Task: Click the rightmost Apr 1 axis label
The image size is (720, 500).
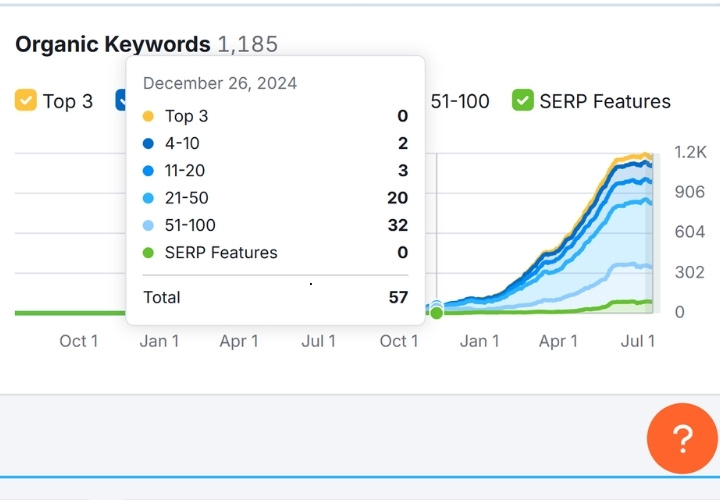Action: coord(558,341)
